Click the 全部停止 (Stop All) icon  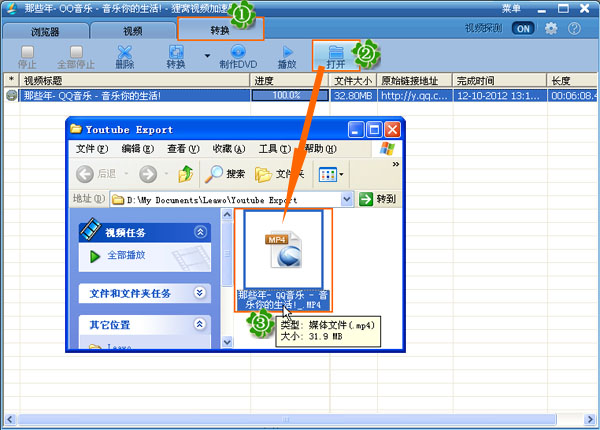(x=76, y=52)
